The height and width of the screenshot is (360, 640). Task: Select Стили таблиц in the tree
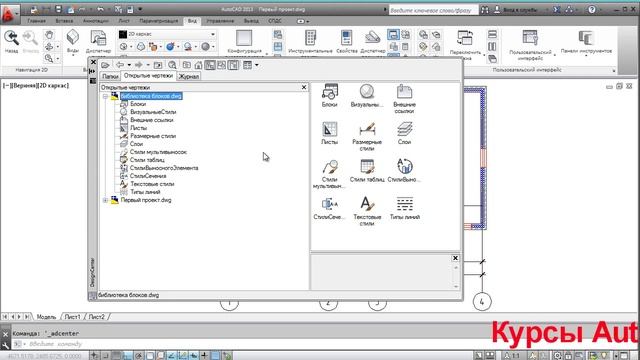(147, 160)
